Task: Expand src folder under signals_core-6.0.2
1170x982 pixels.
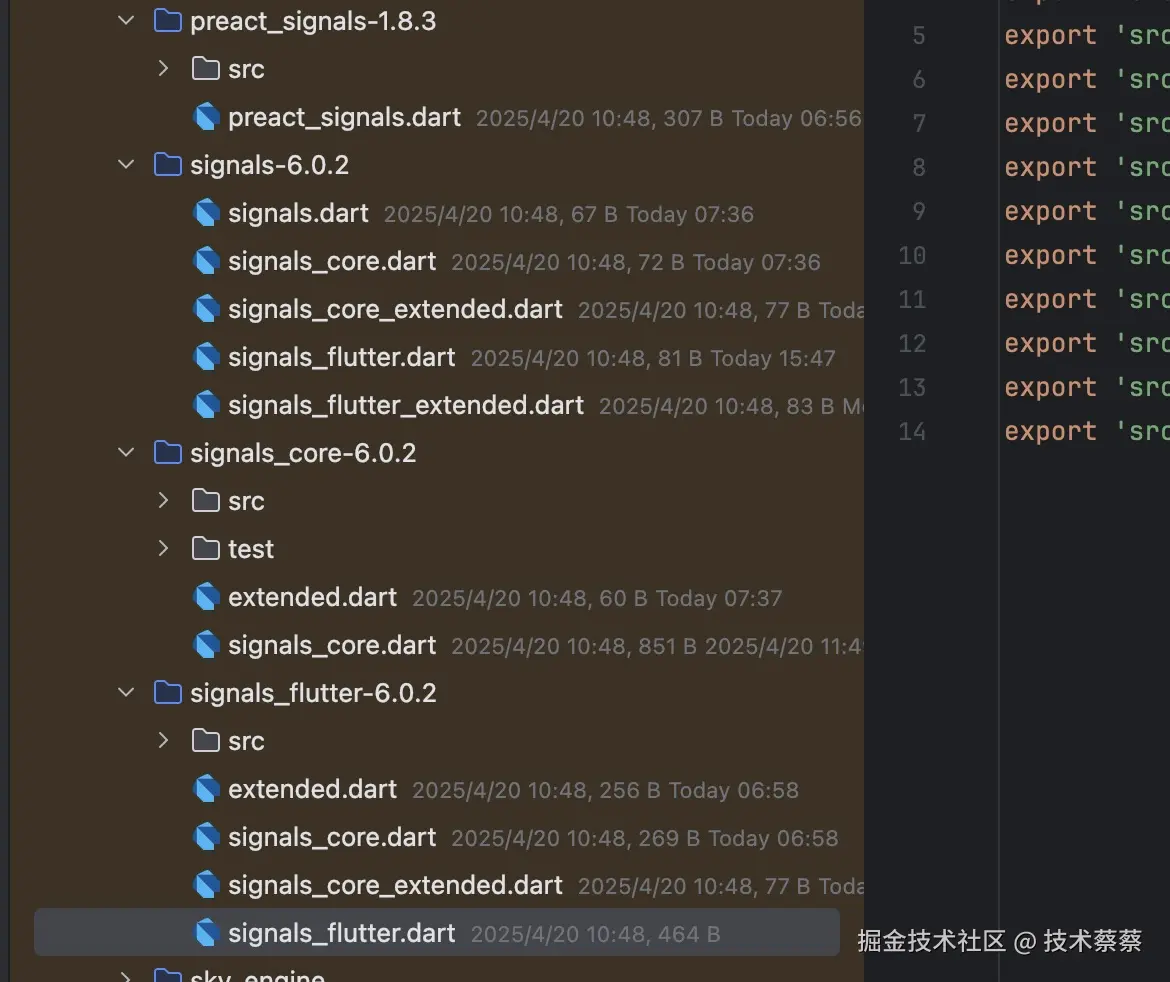Action: pos(163,501)
